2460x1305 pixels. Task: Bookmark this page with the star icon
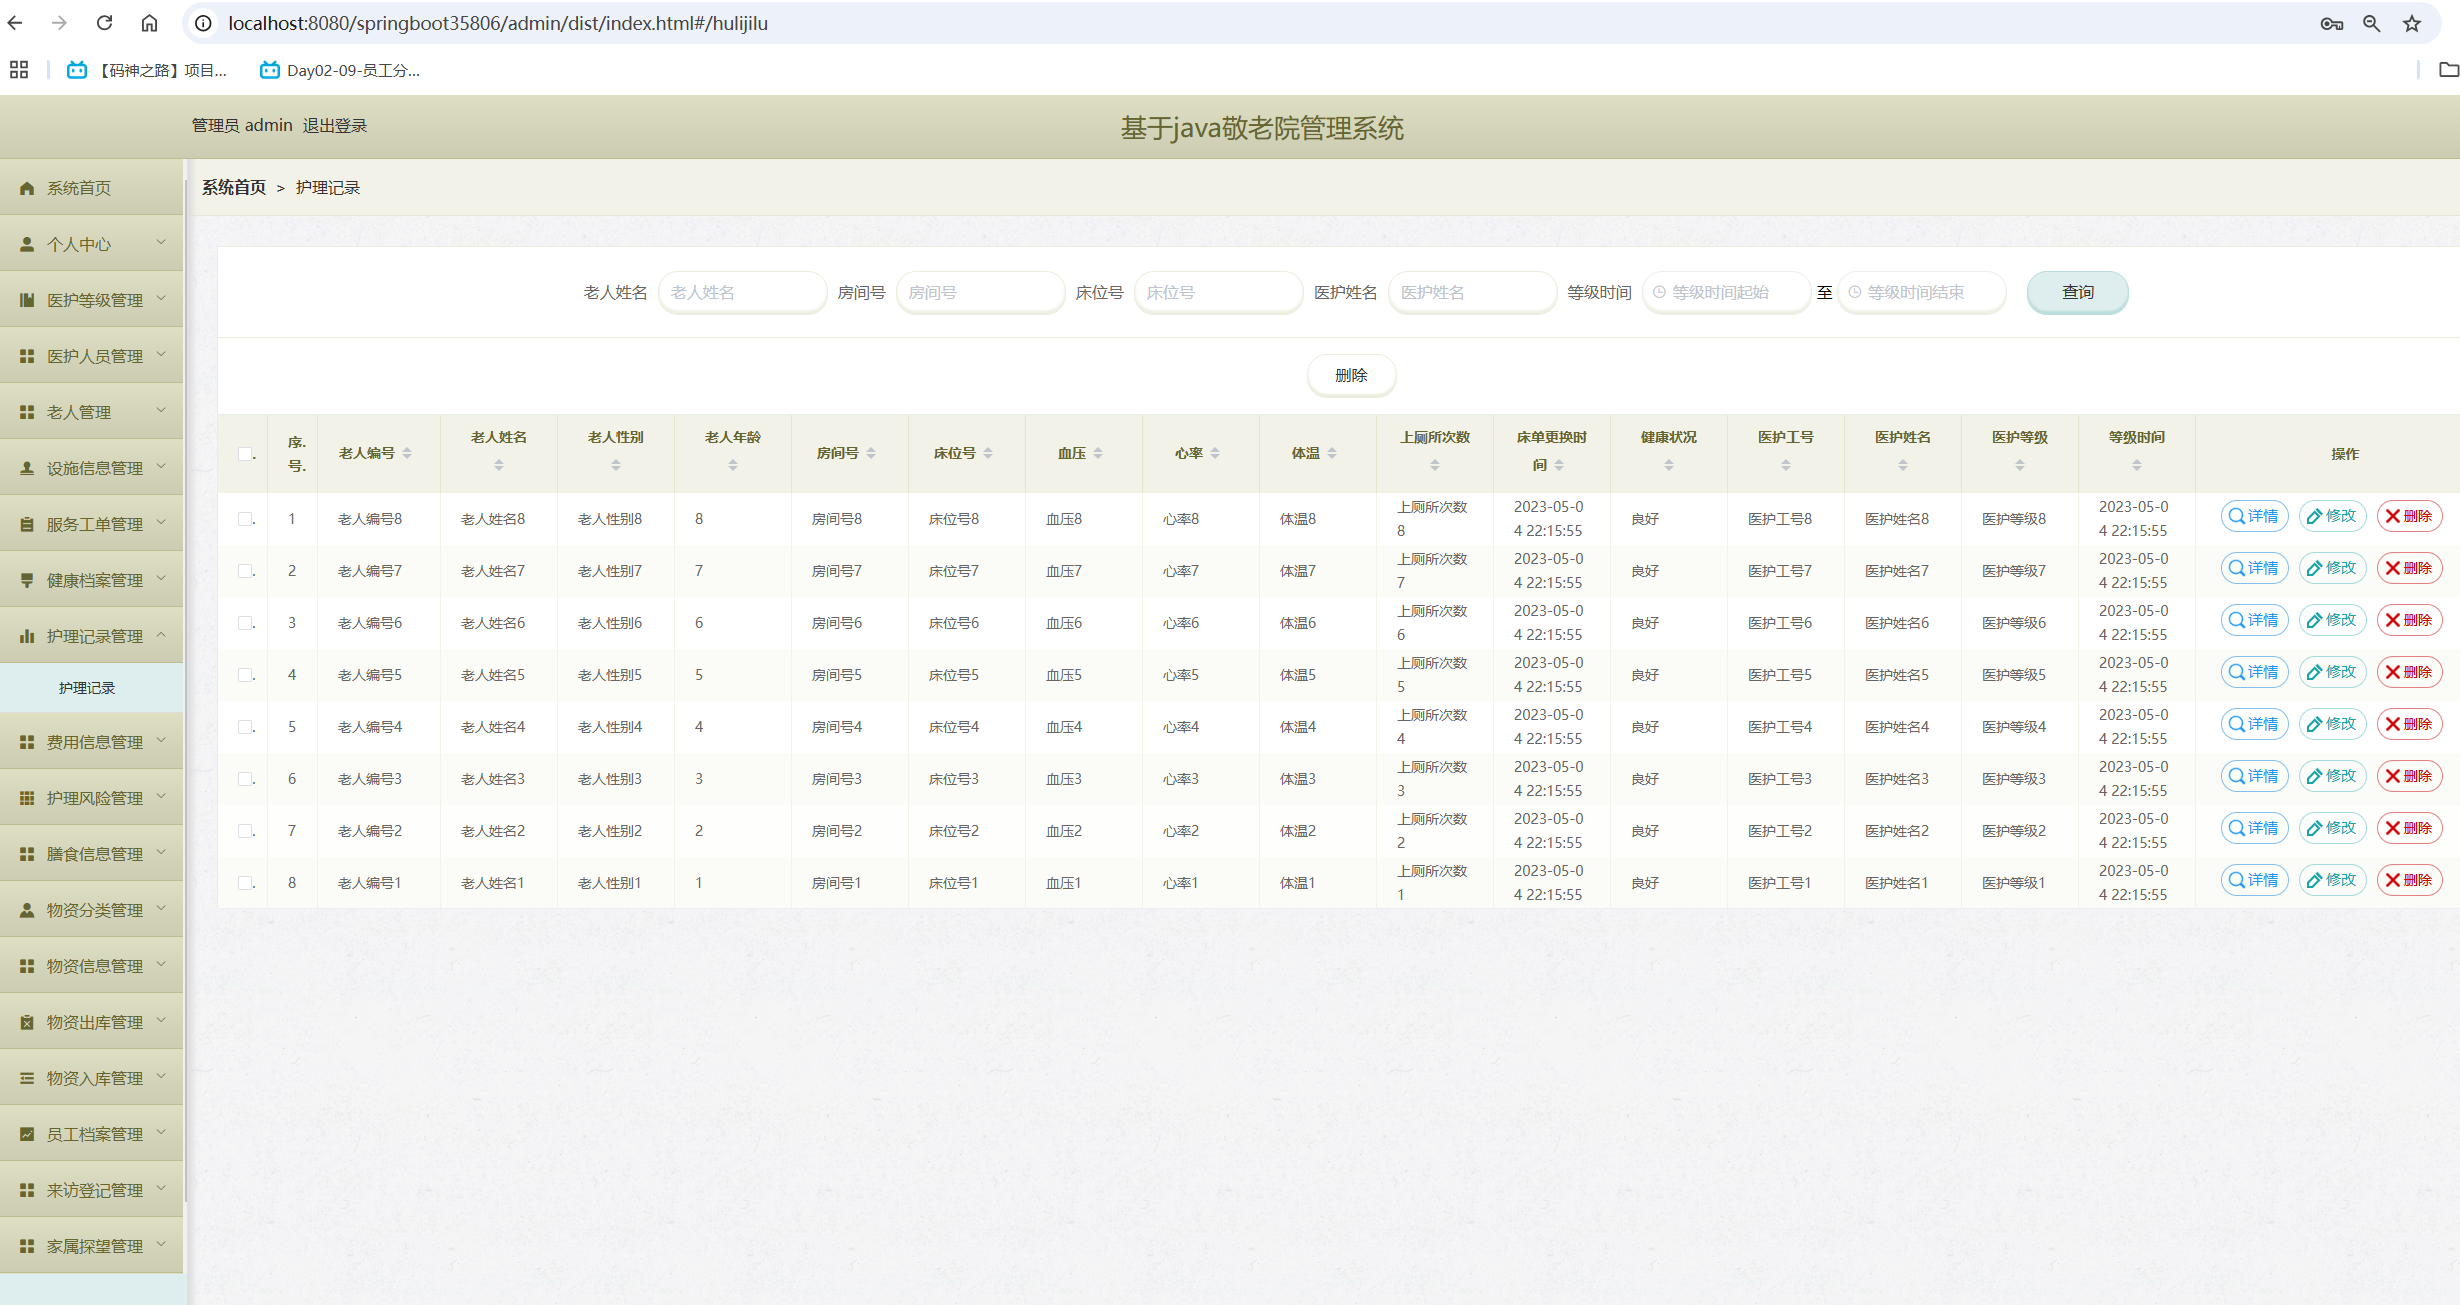(2412, 23)
